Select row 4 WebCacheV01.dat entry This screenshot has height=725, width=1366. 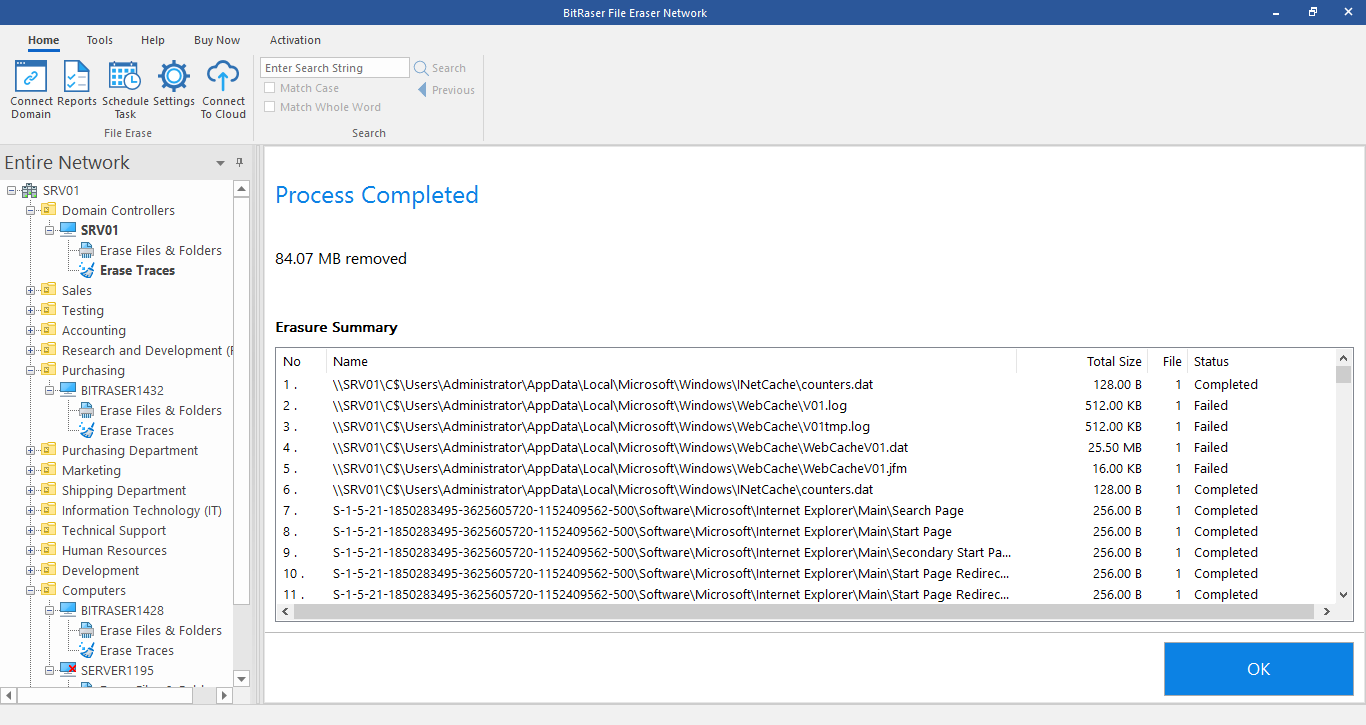pyautogui.click(x=806, y=447)
